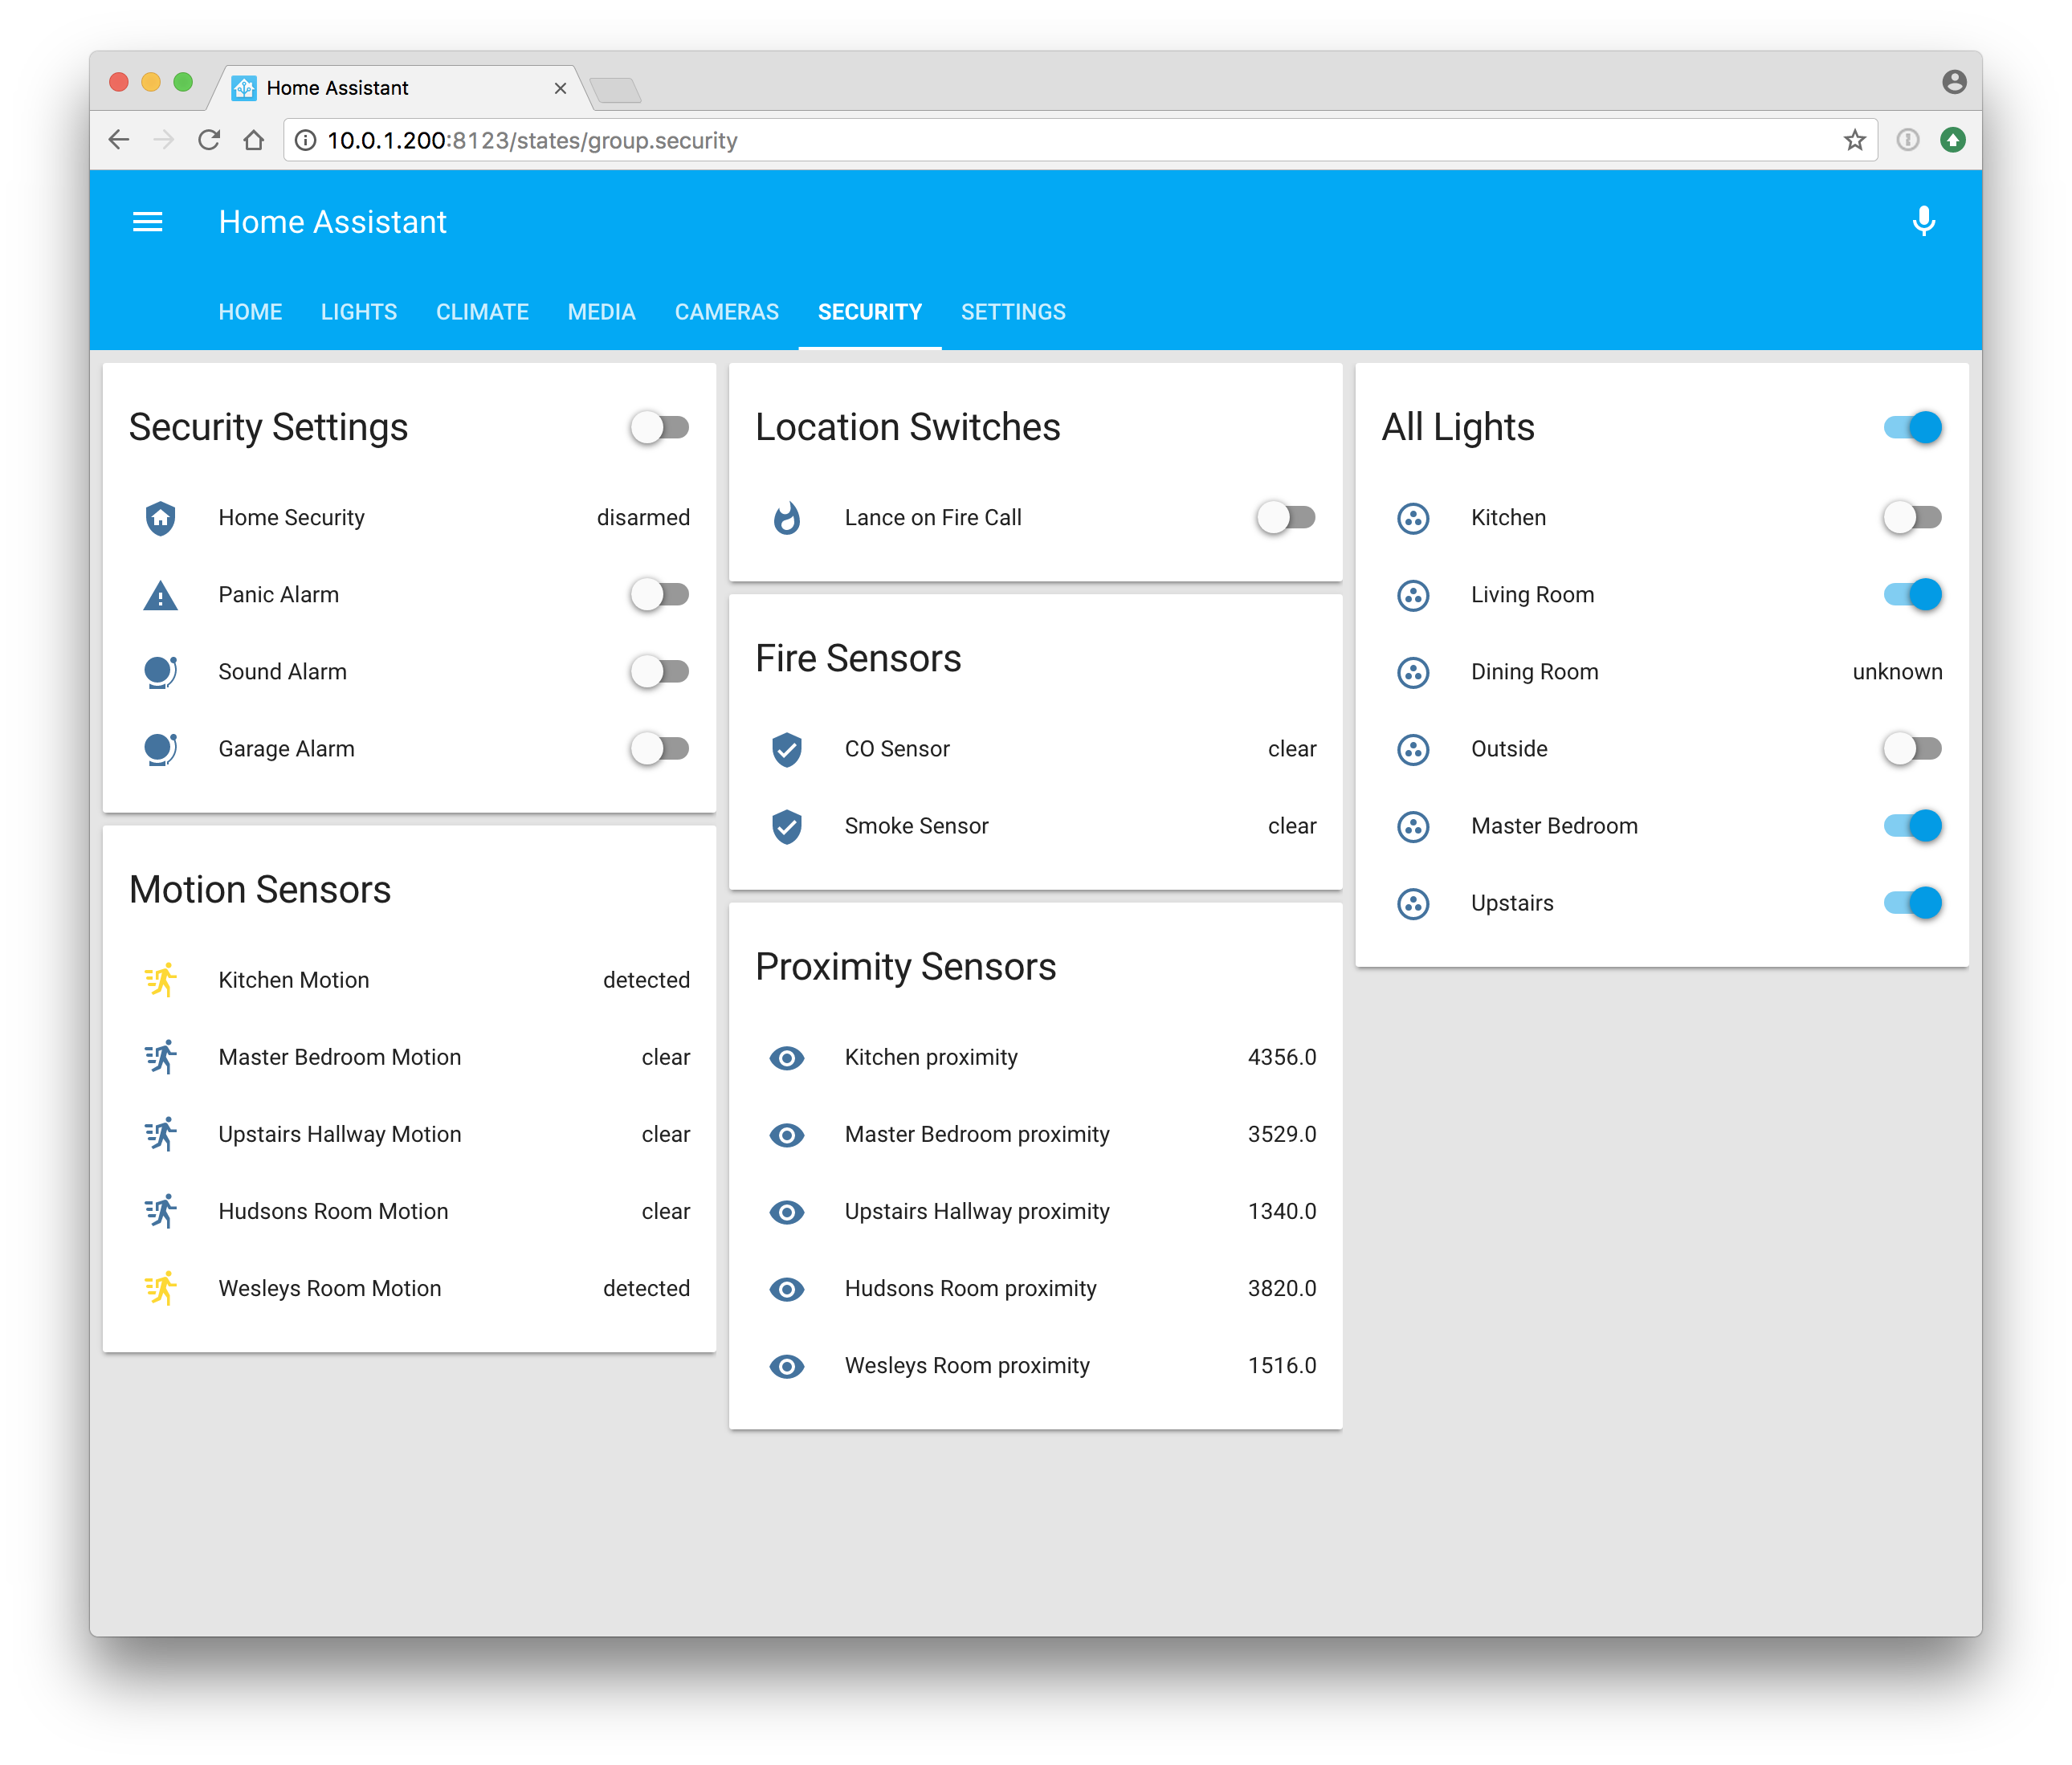Click the Panic Alarm warning triangle icon
Viewport: 2072px width, 1765px height.
pos(160,596)
